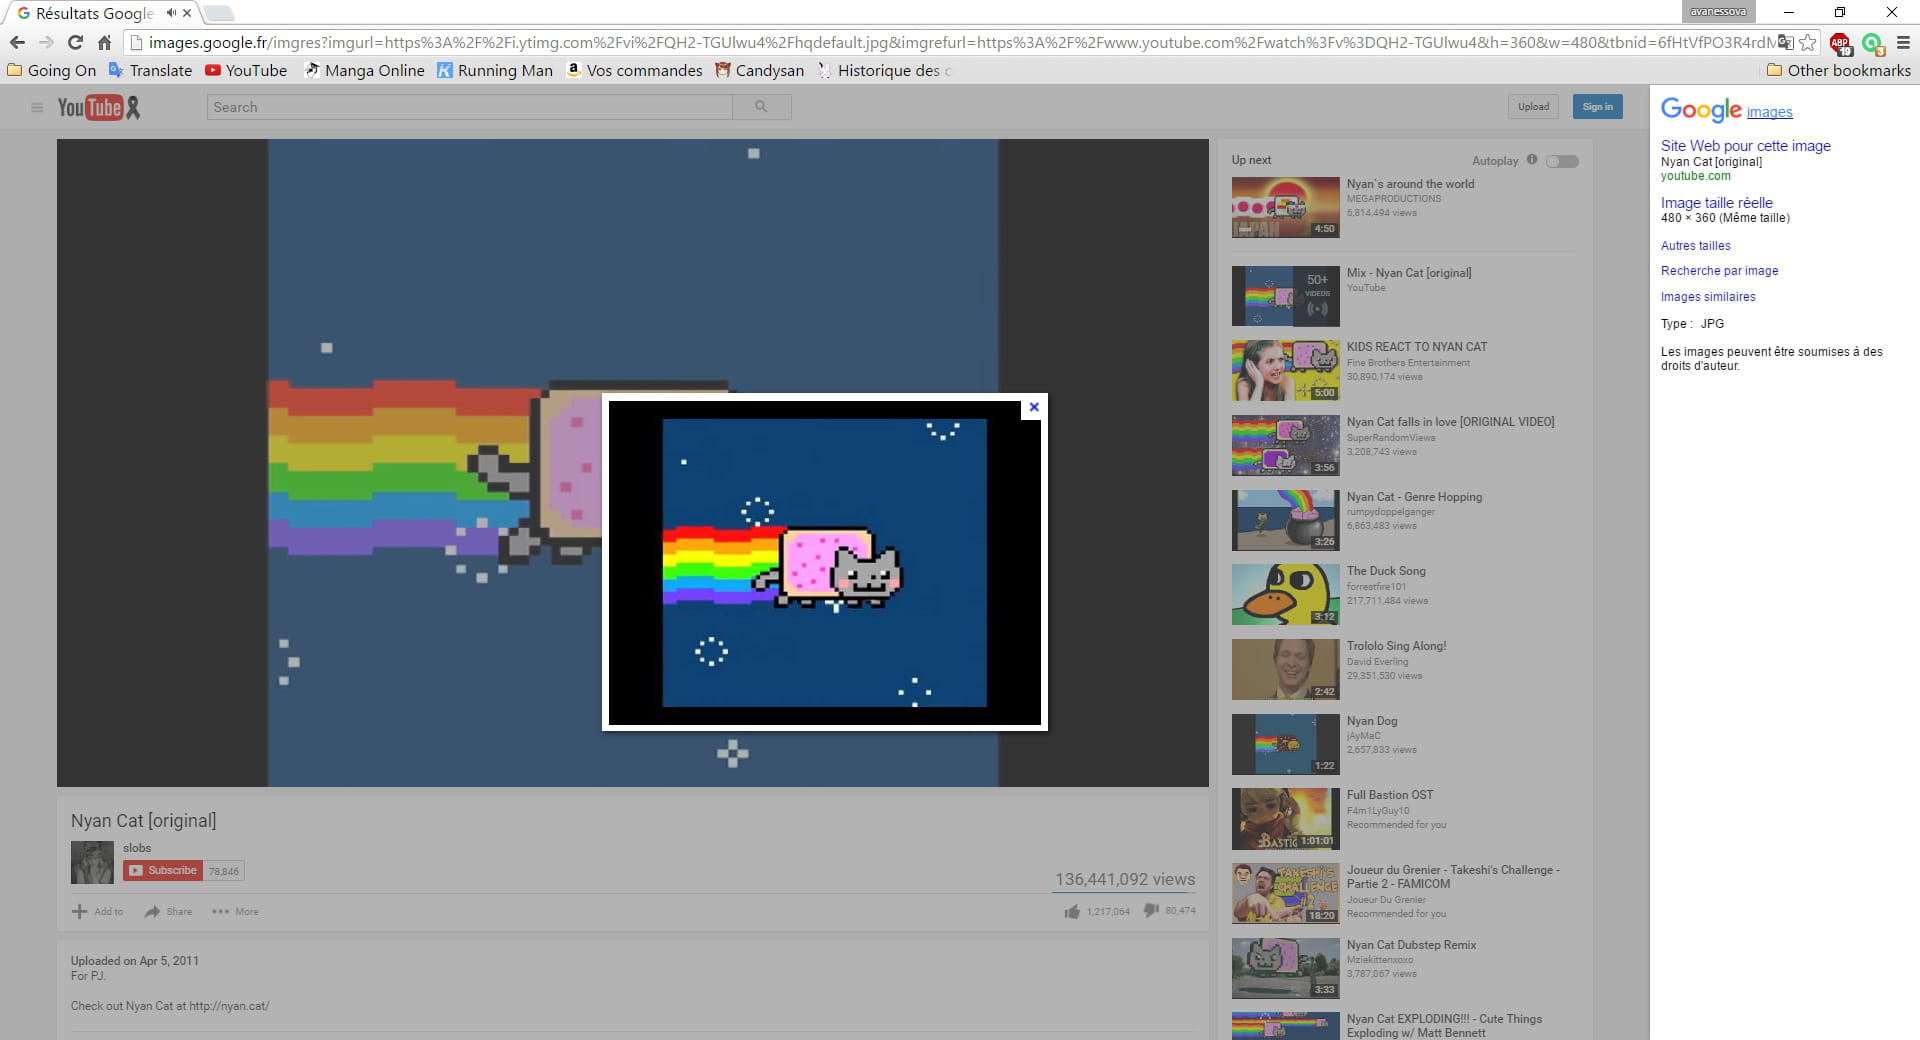1920x1040 pixels.
Task: Open Site Web pour cette image link
Action: tap(1745, 146)
